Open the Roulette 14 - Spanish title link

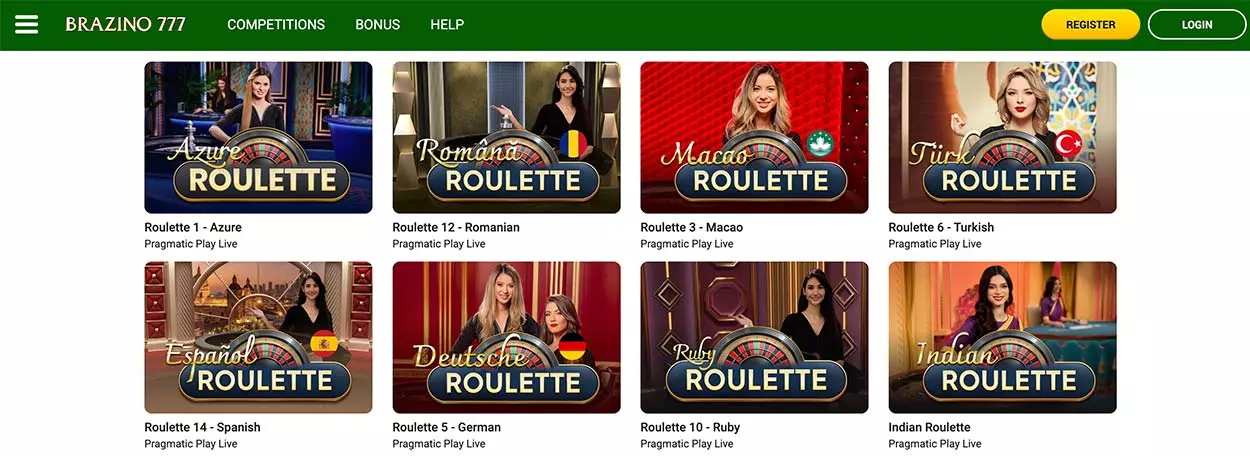point(202,427)
